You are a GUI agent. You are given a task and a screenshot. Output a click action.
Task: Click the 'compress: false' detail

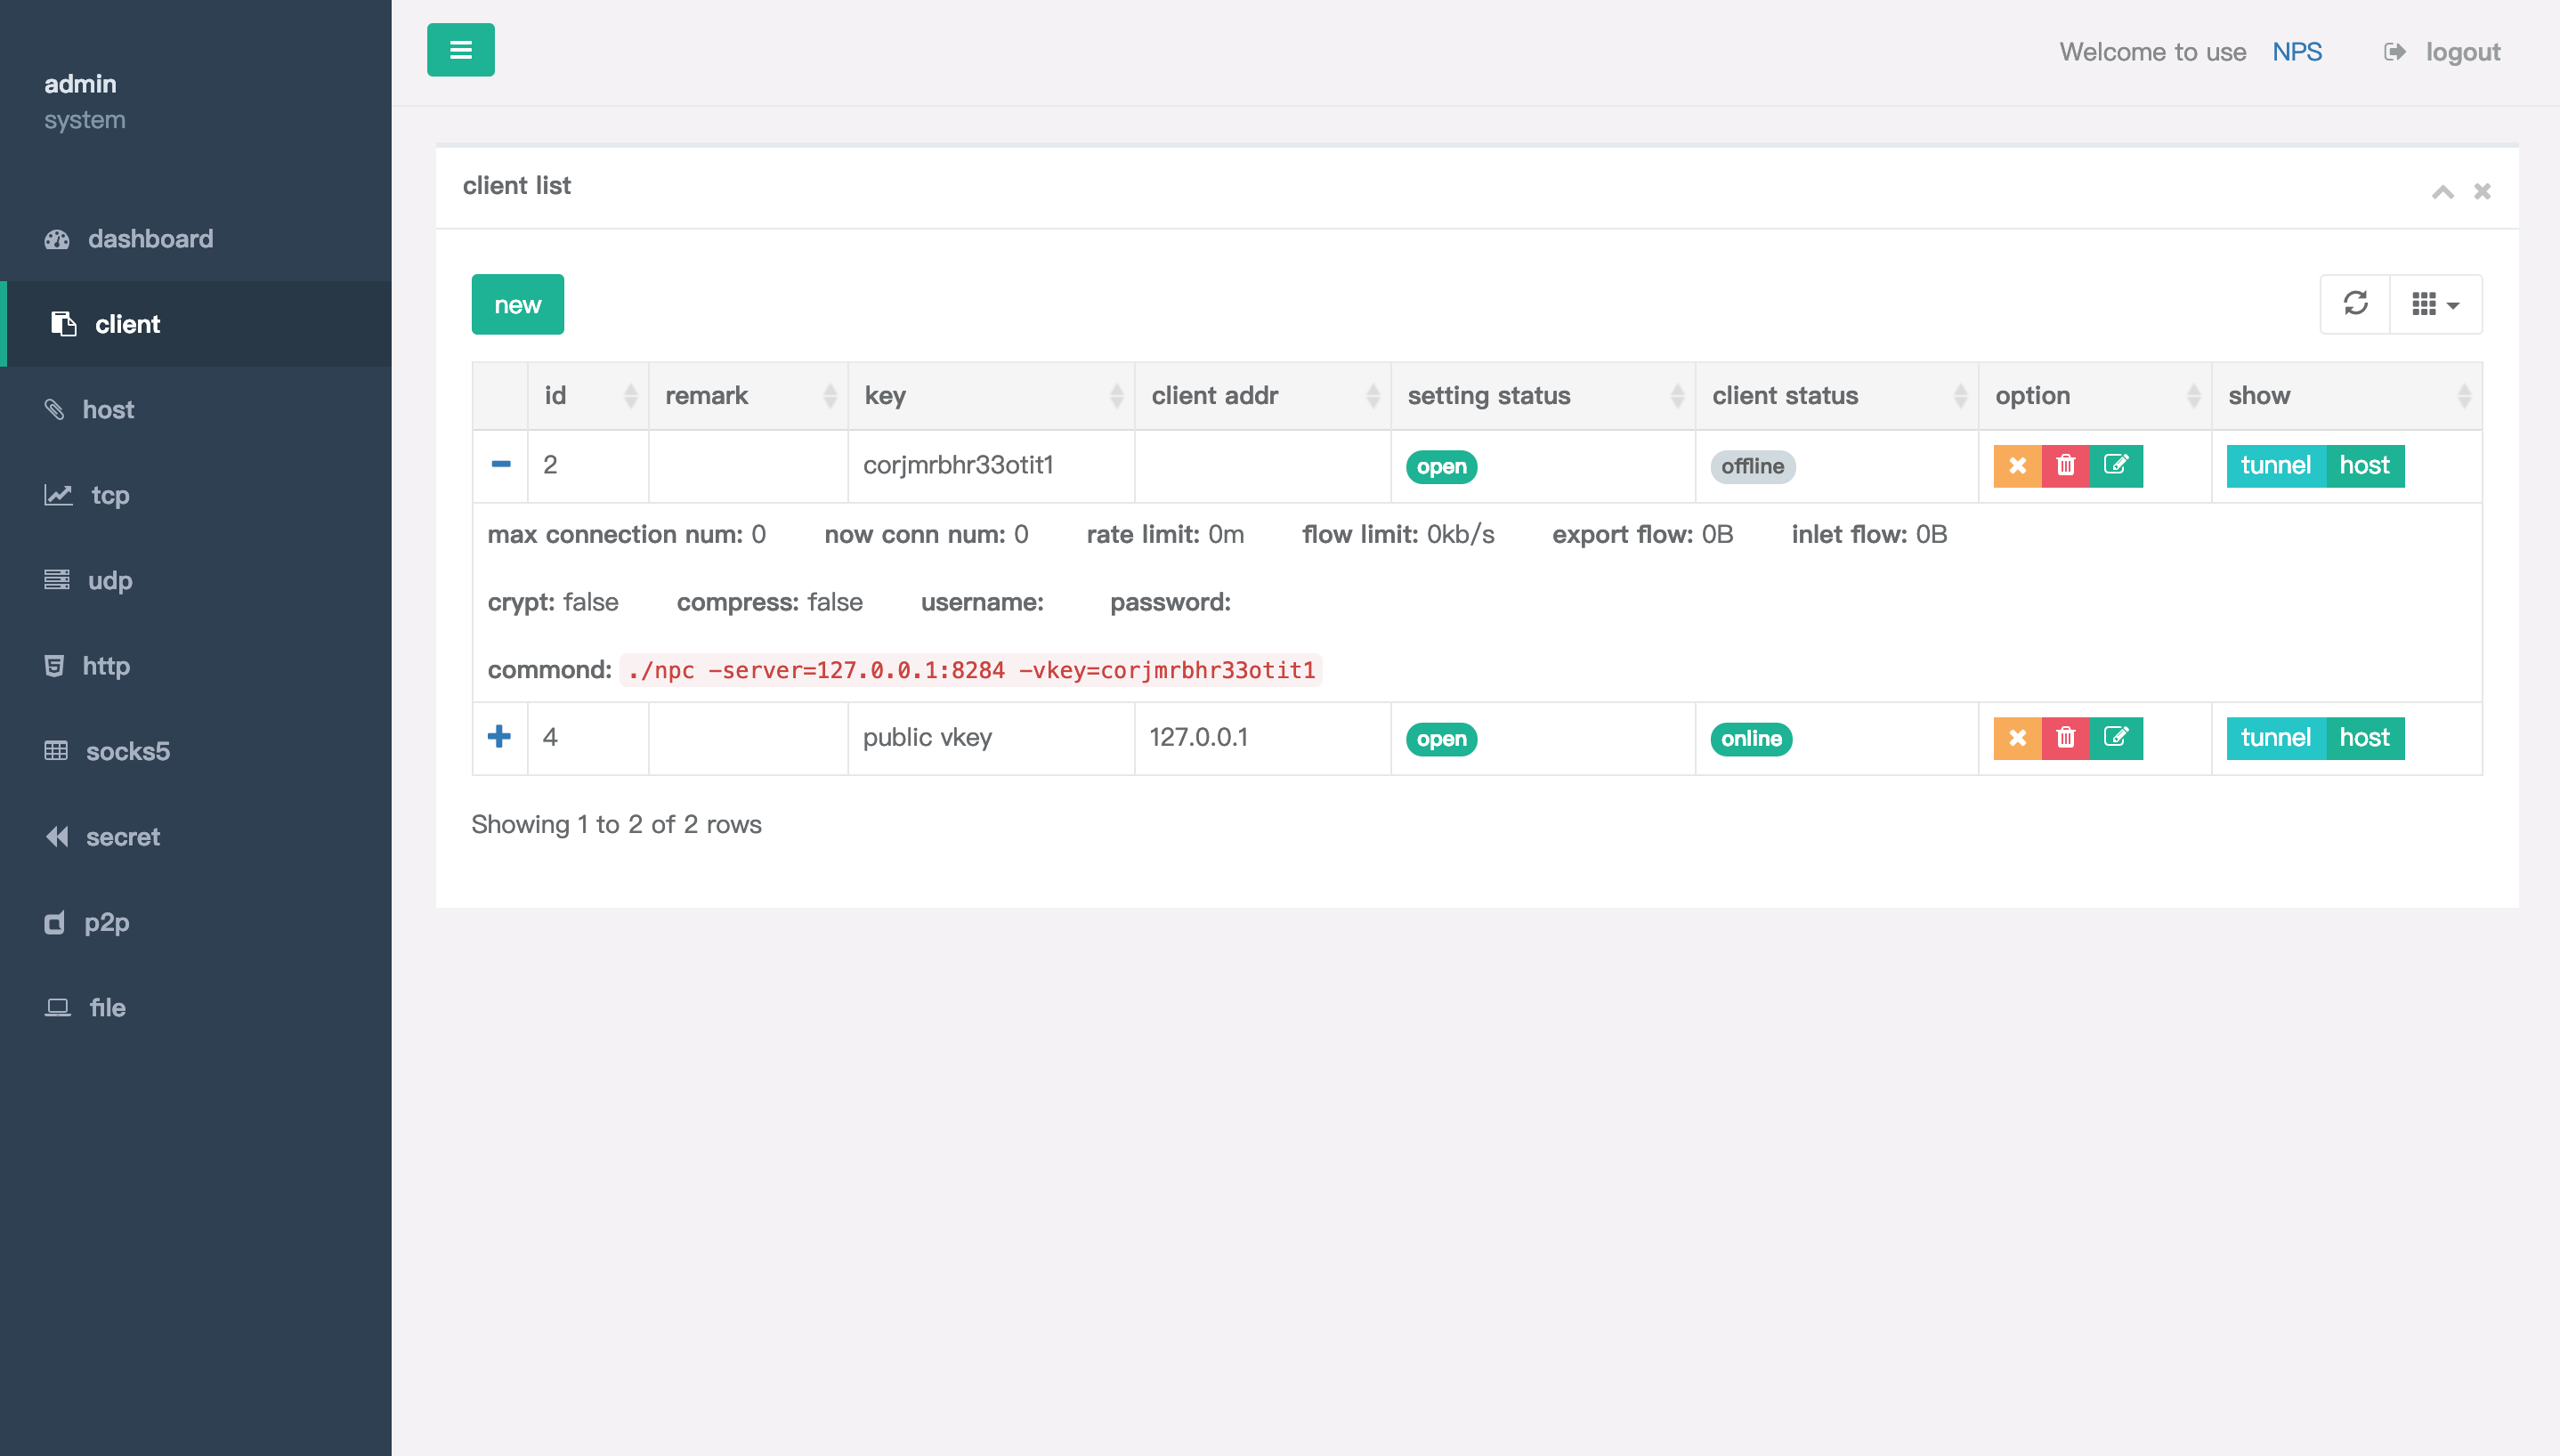coord(770,603)
